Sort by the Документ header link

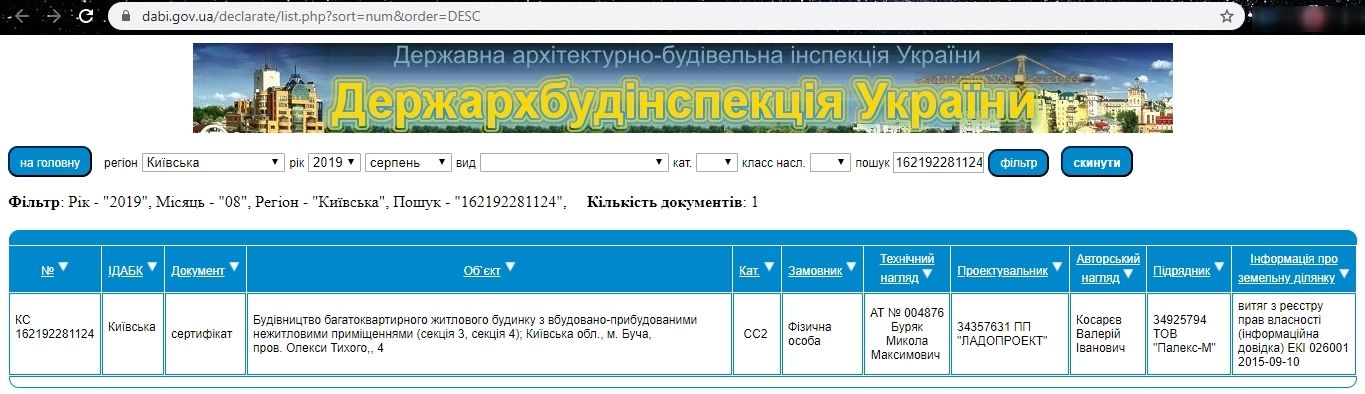[197, 270]
